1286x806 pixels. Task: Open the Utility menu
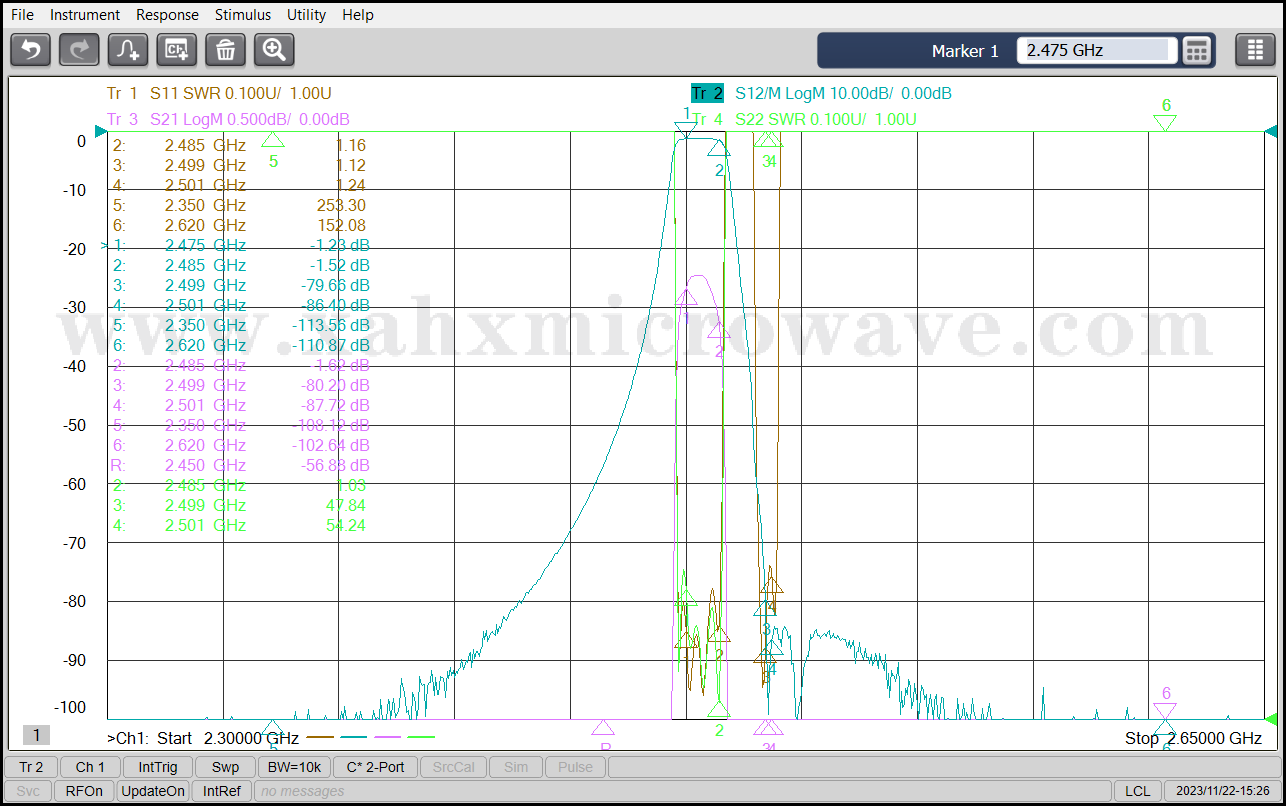click(x=306, y=15)
